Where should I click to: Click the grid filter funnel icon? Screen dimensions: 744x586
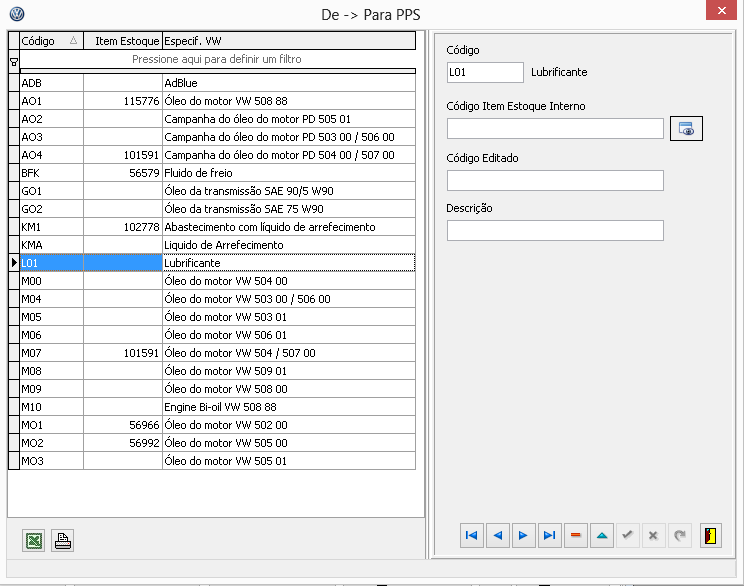pos(14,62)
